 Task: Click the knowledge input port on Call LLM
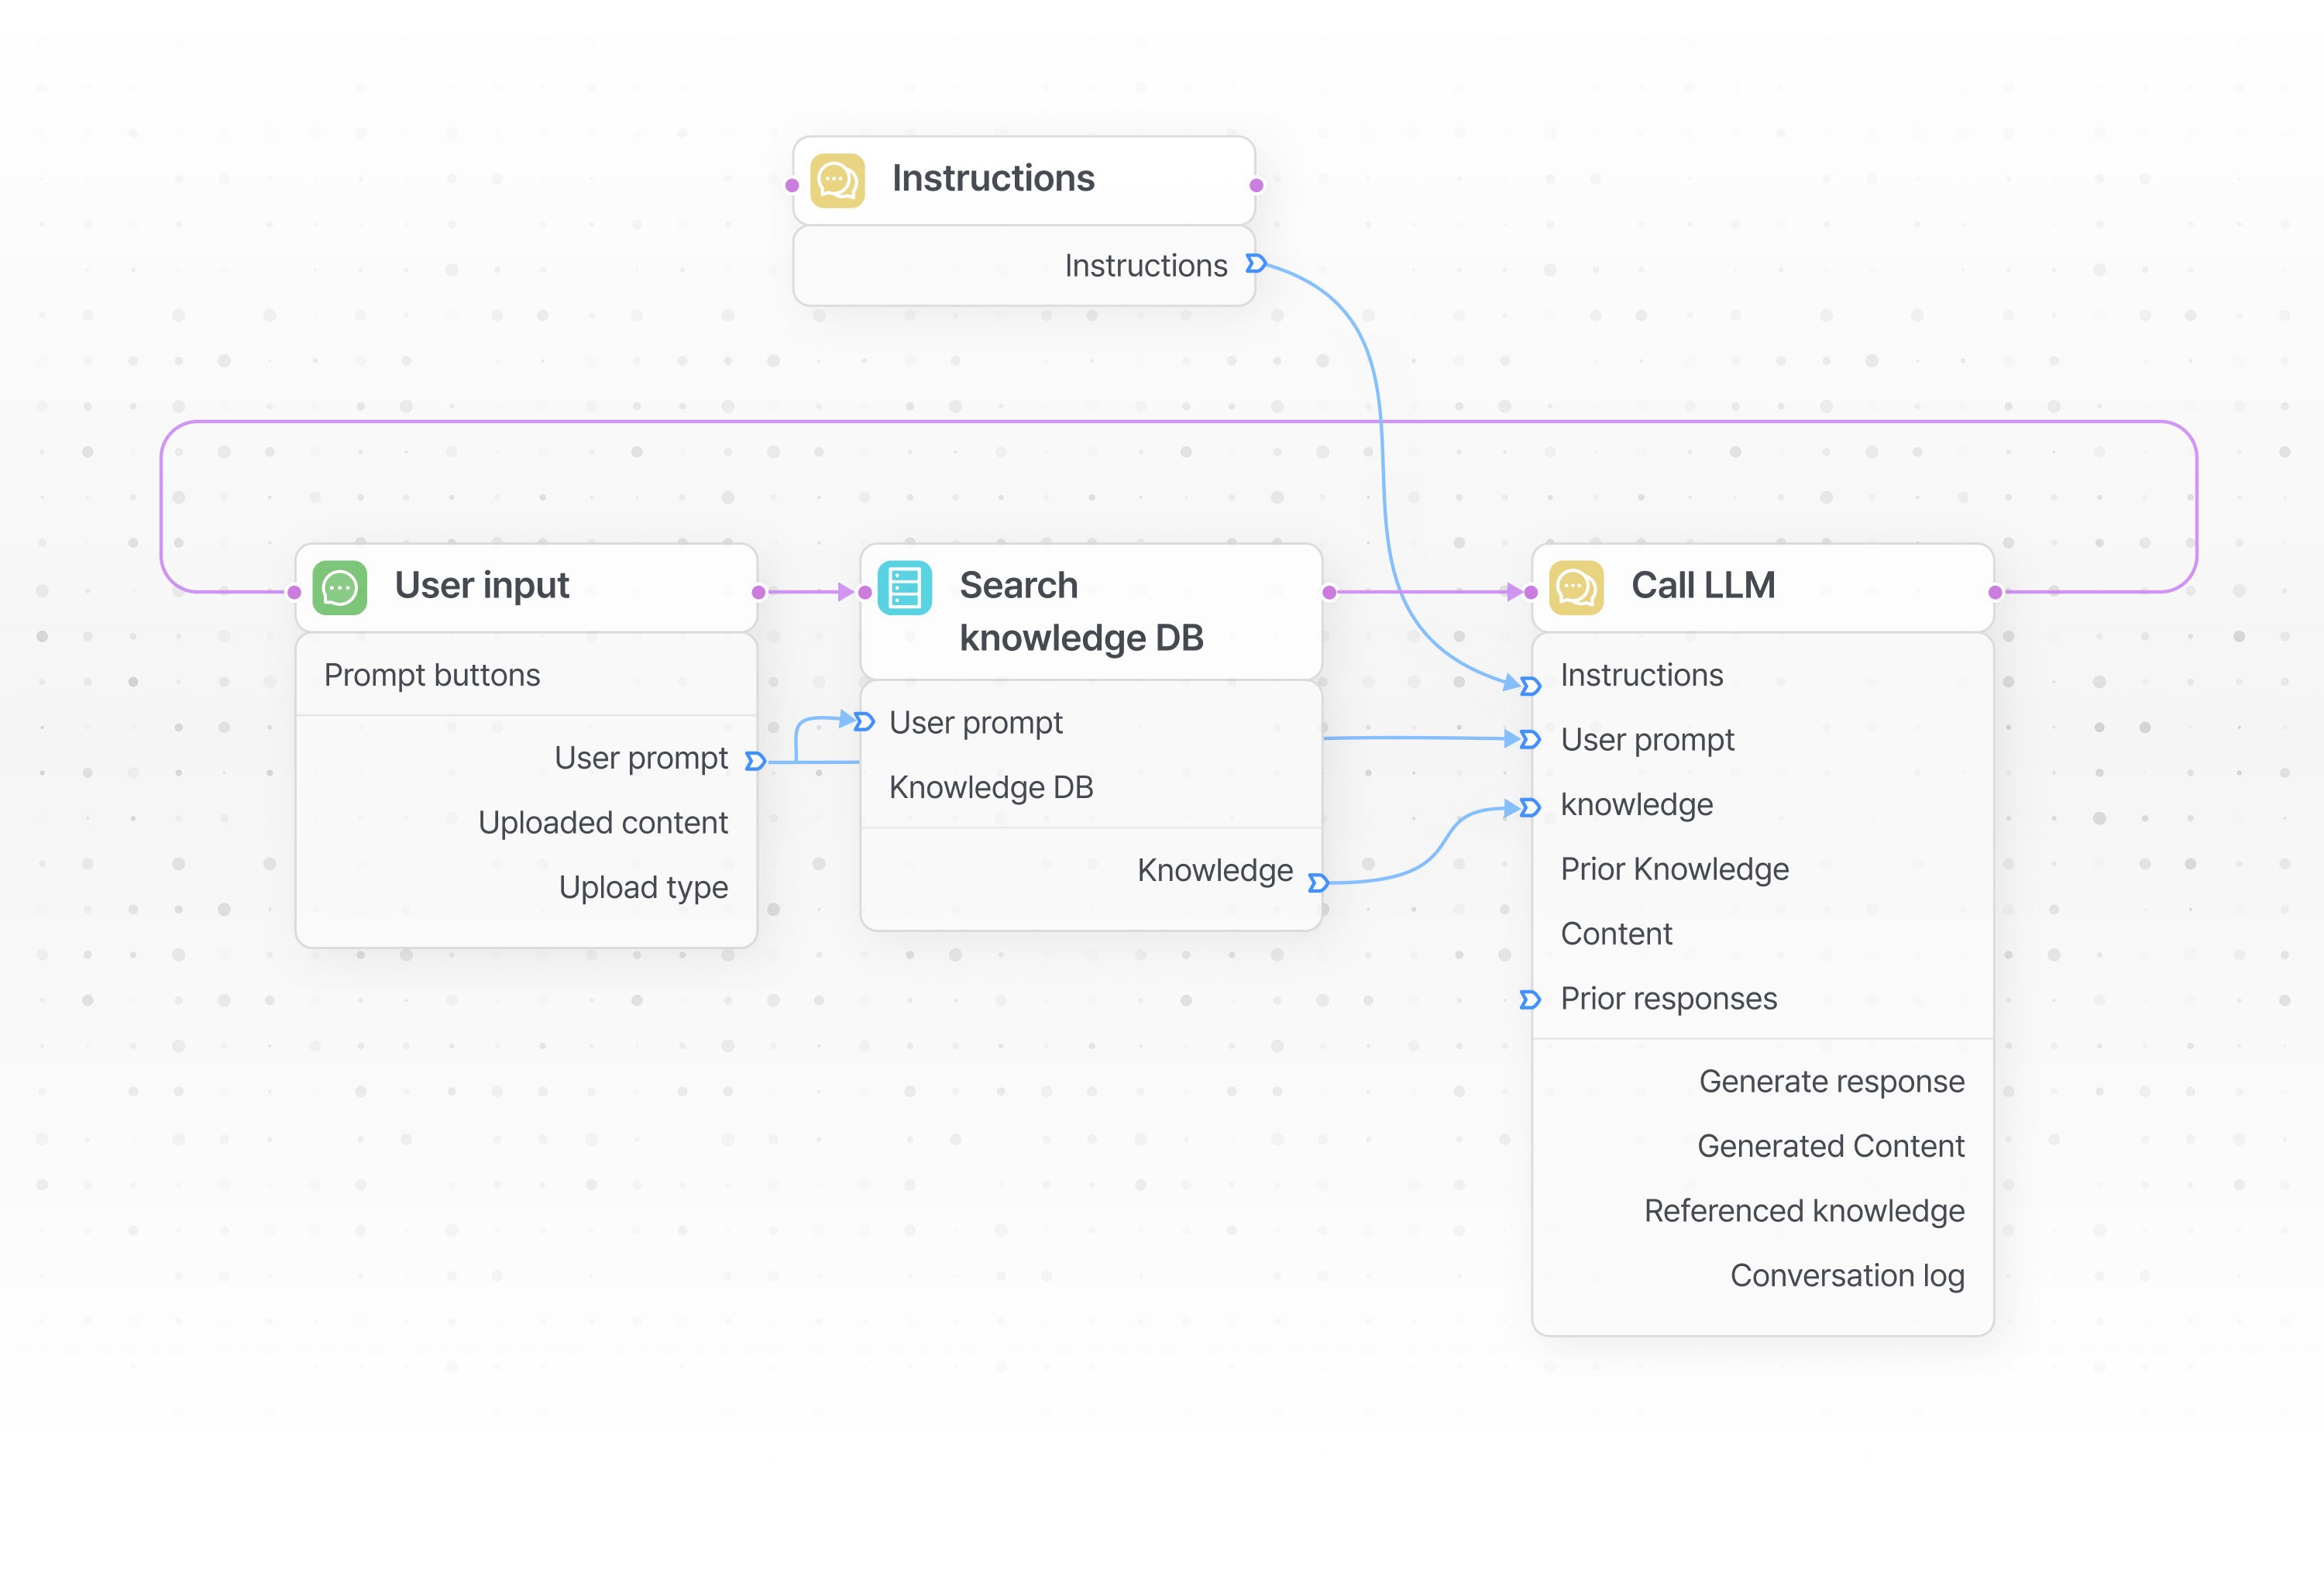click(1529, 808)
